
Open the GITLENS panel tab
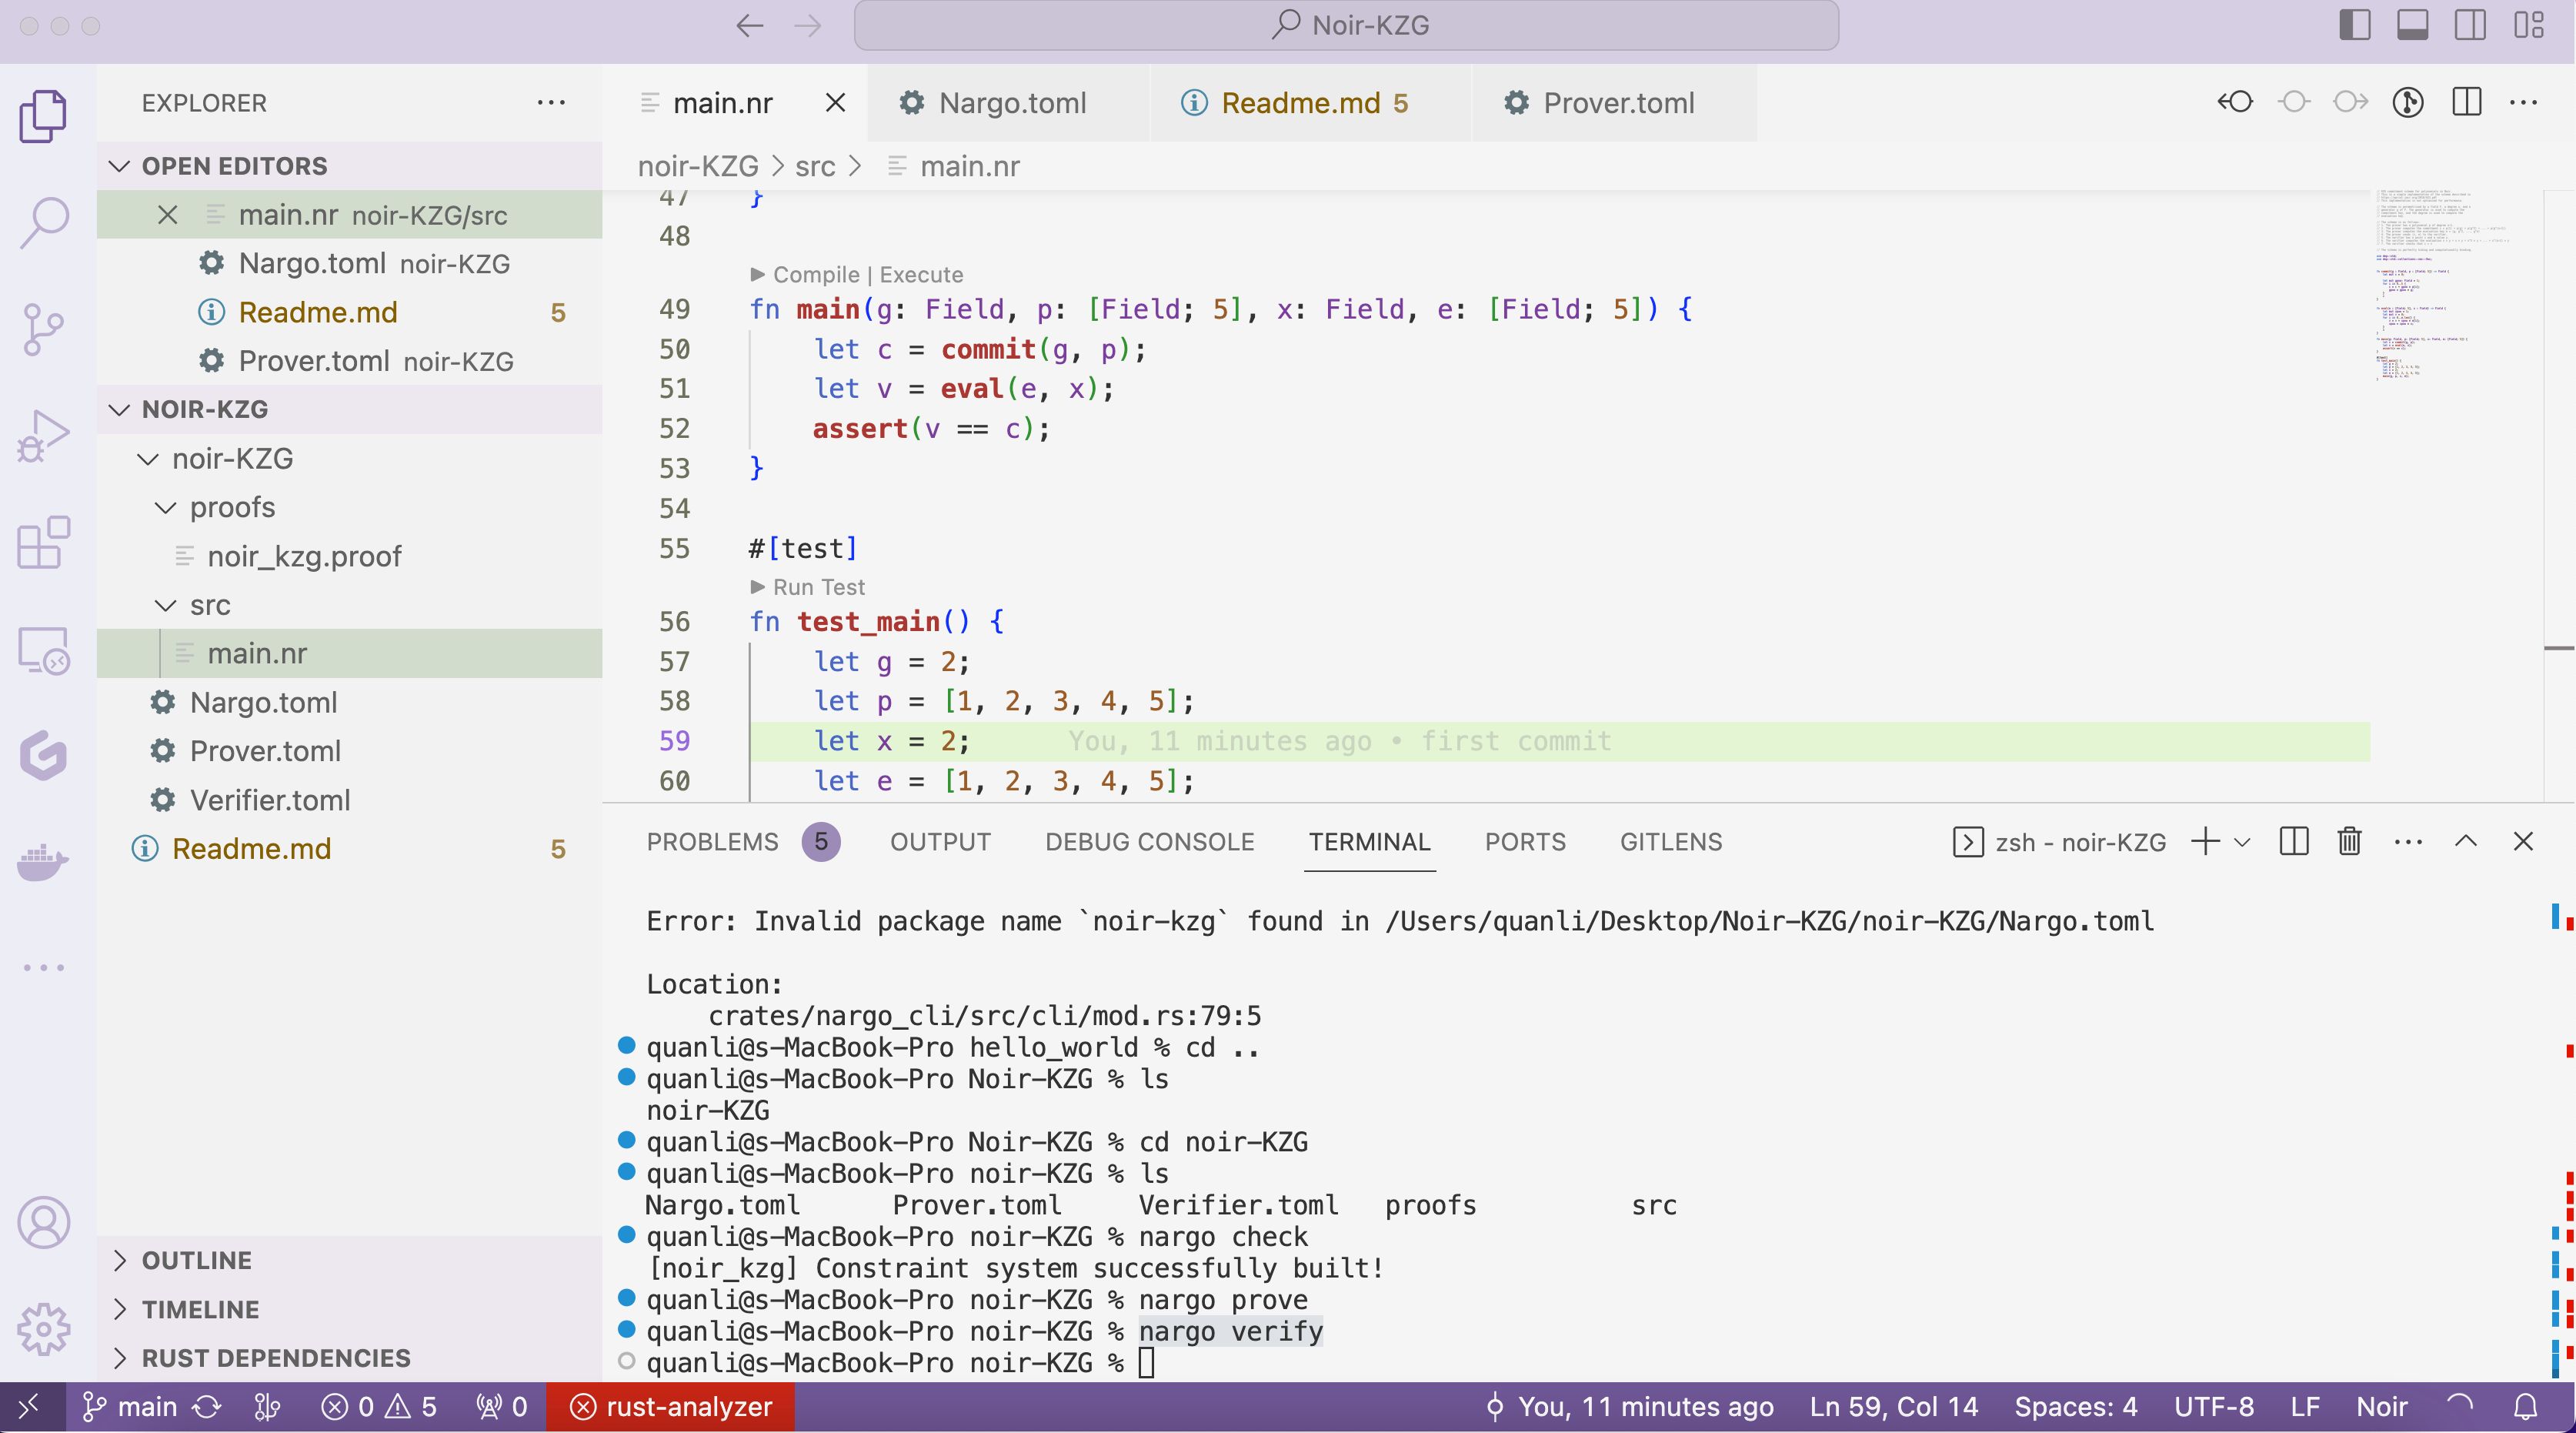point(1671,842)
